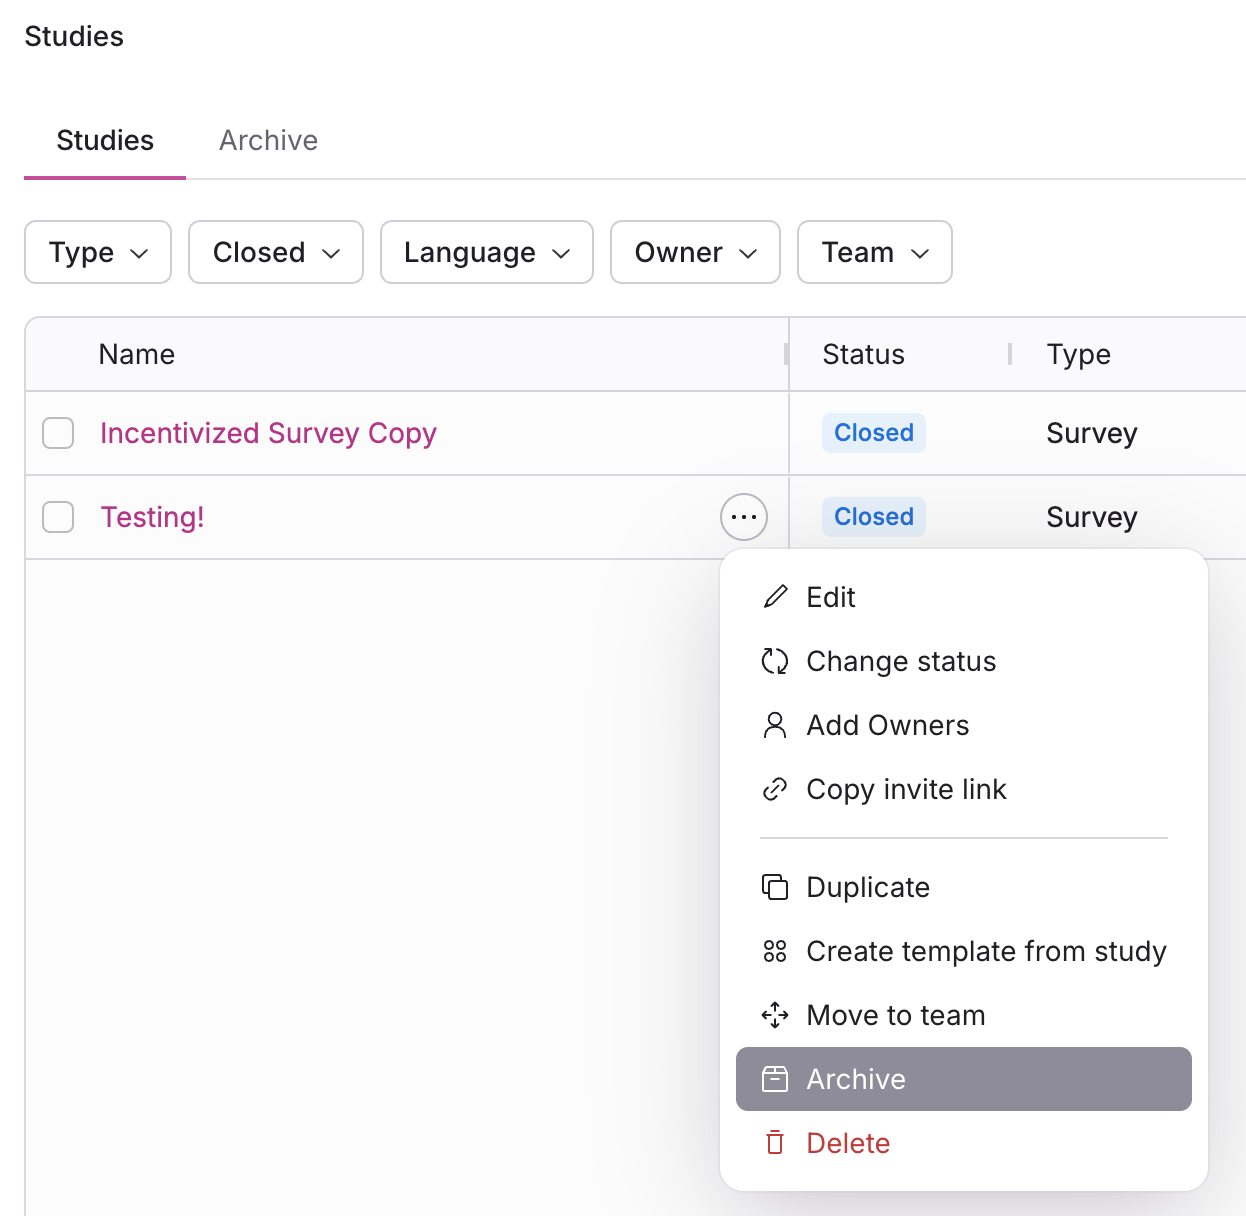Open the Language filter dropdown
Screen dimensions: 1246x1216
coord(487,252)
